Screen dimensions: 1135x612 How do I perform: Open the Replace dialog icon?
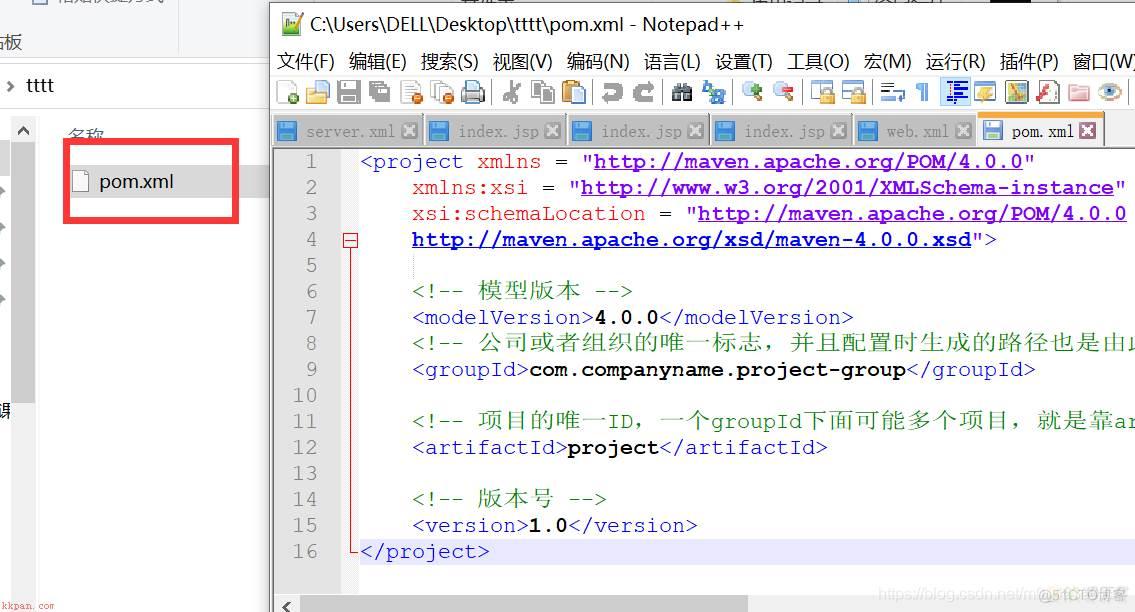click(713, 92)
